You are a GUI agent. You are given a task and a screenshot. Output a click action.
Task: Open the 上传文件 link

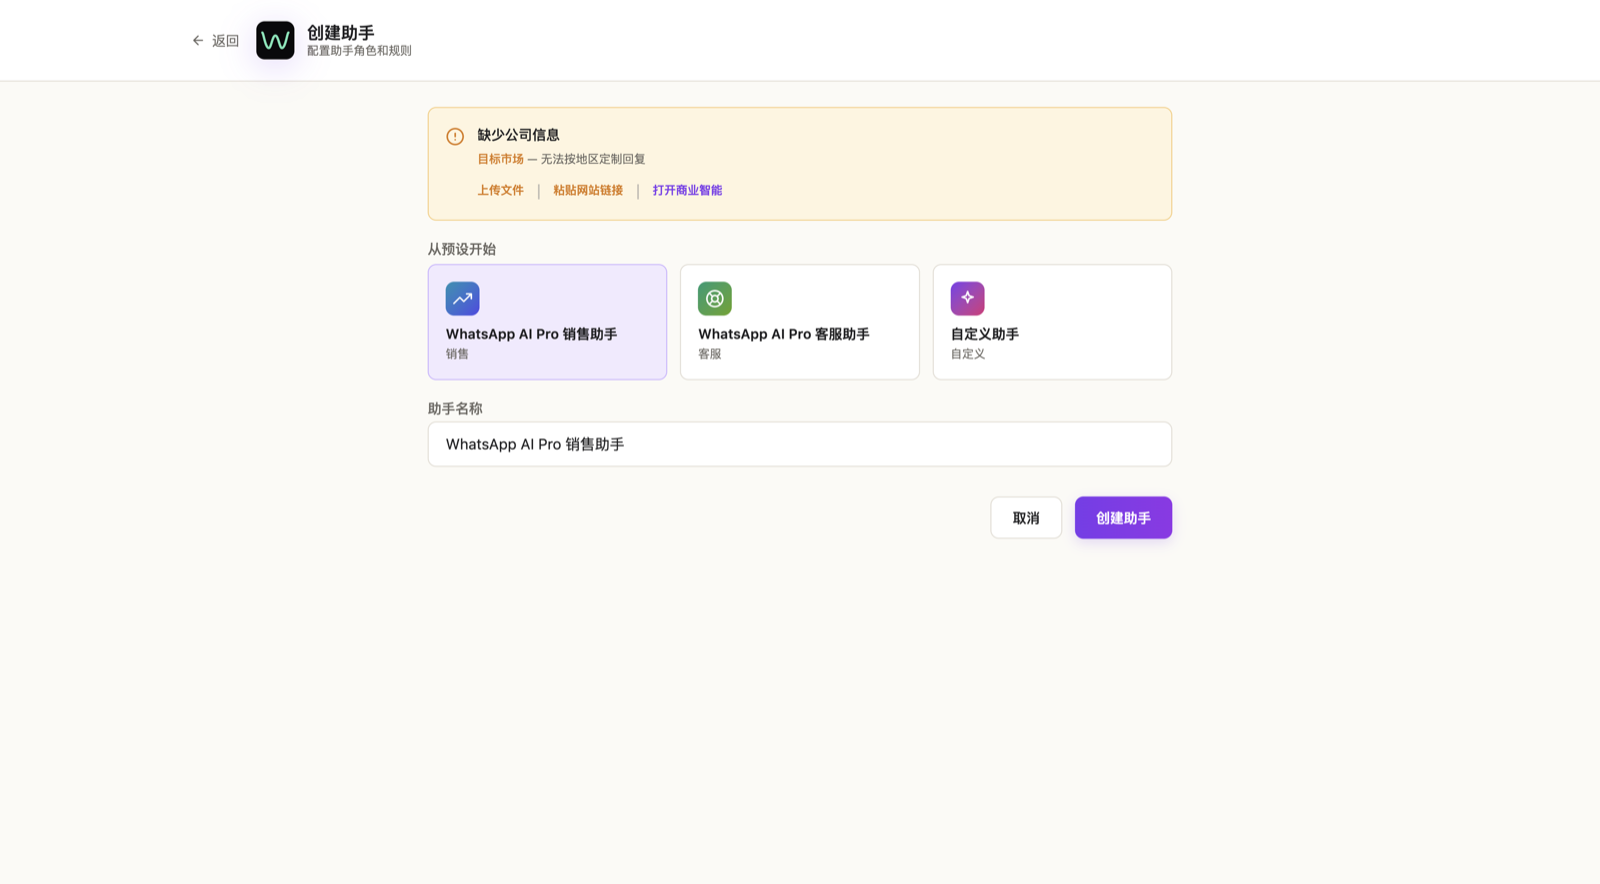[500, 190]
